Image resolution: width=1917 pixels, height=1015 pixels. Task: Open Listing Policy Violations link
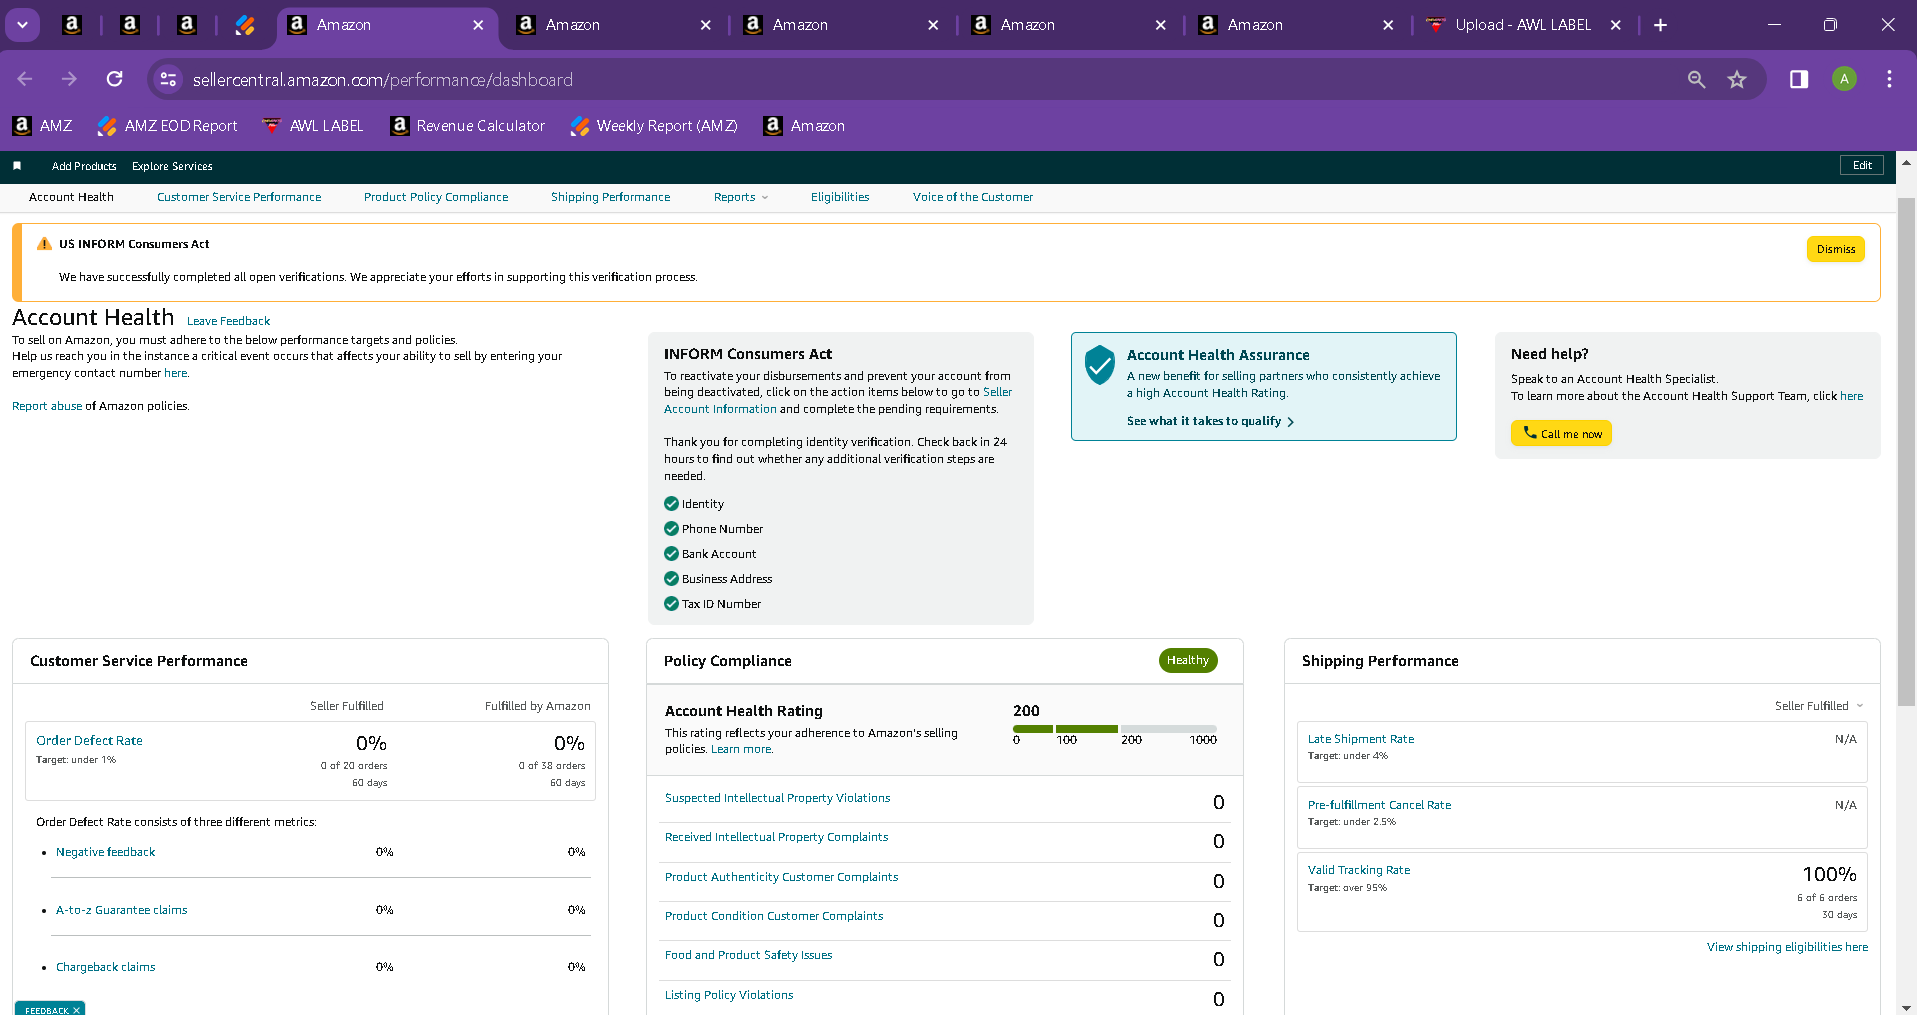[729, 995]
